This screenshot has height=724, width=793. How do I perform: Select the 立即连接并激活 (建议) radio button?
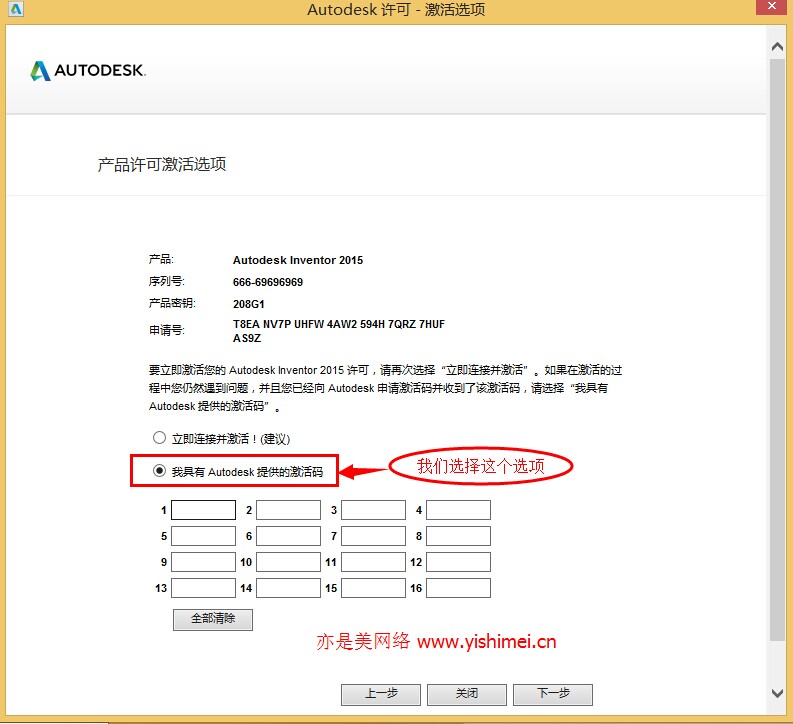click(x=159, y=437)
